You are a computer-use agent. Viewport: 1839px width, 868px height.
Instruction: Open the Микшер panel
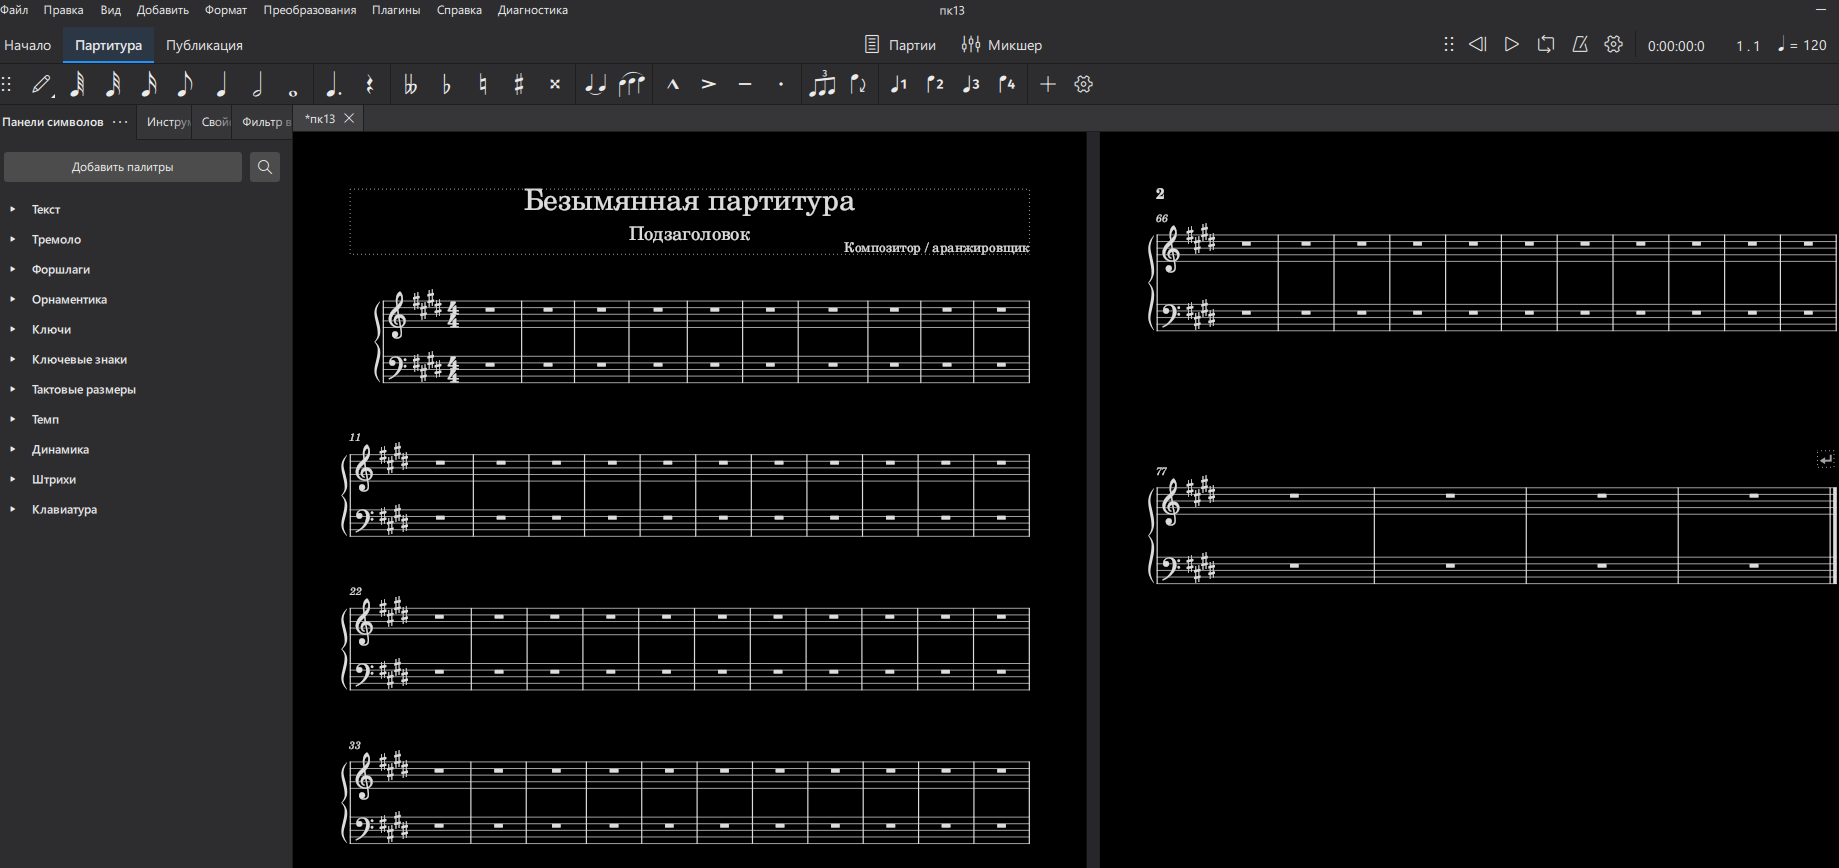[1002, 45]
